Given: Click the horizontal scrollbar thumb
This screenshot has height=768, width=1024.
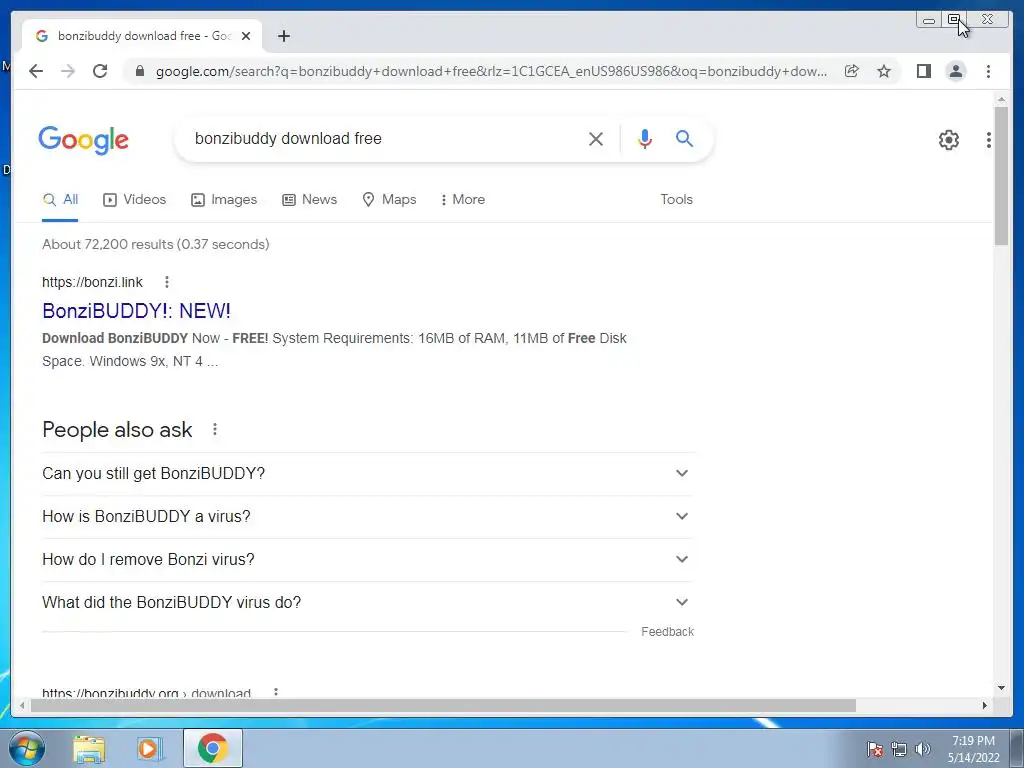Looking at the screenshot, I should coord(443,705).
